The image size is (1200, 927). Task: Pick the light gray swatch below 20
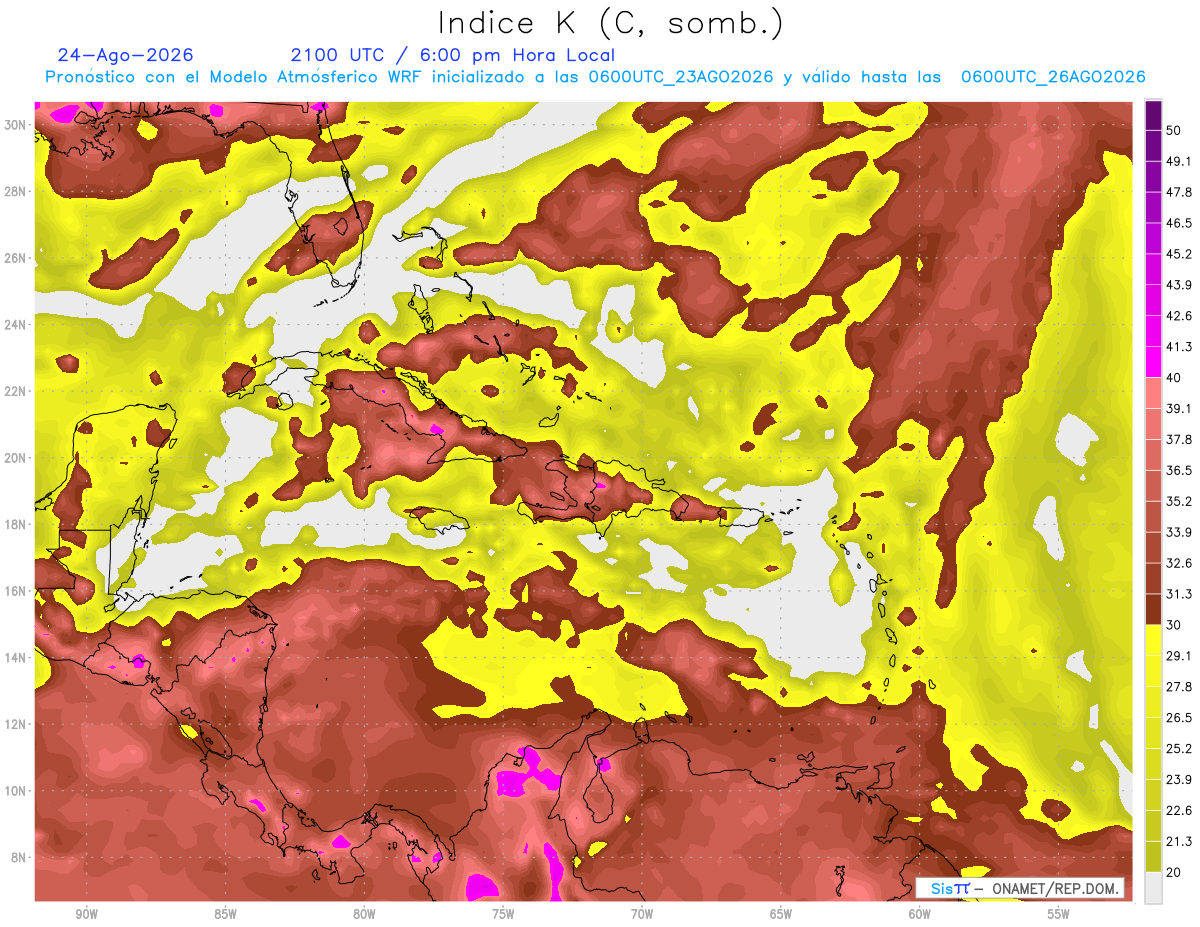point(1153,888)
